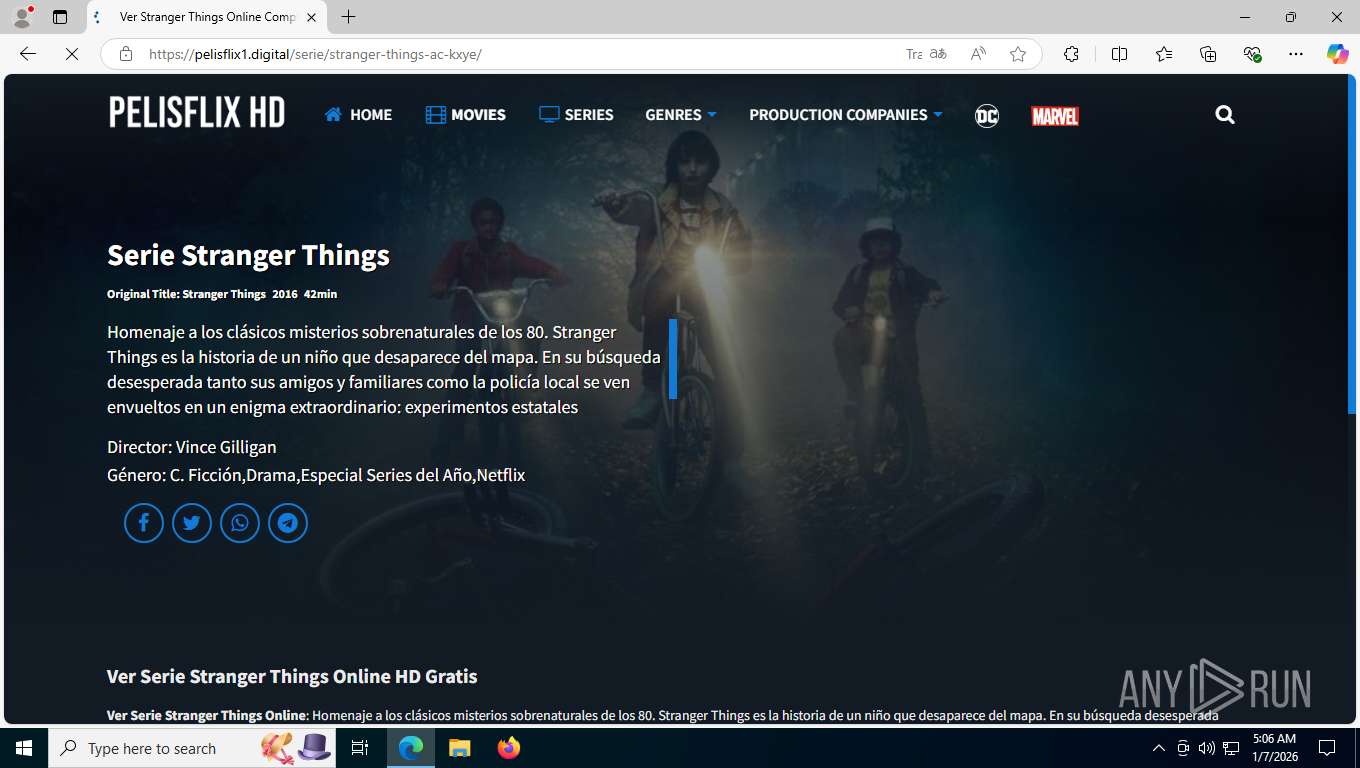Open Tab actions menu
Viewport: 1360px width, 768px height.
pyautogui.click(x=60, y=17)
